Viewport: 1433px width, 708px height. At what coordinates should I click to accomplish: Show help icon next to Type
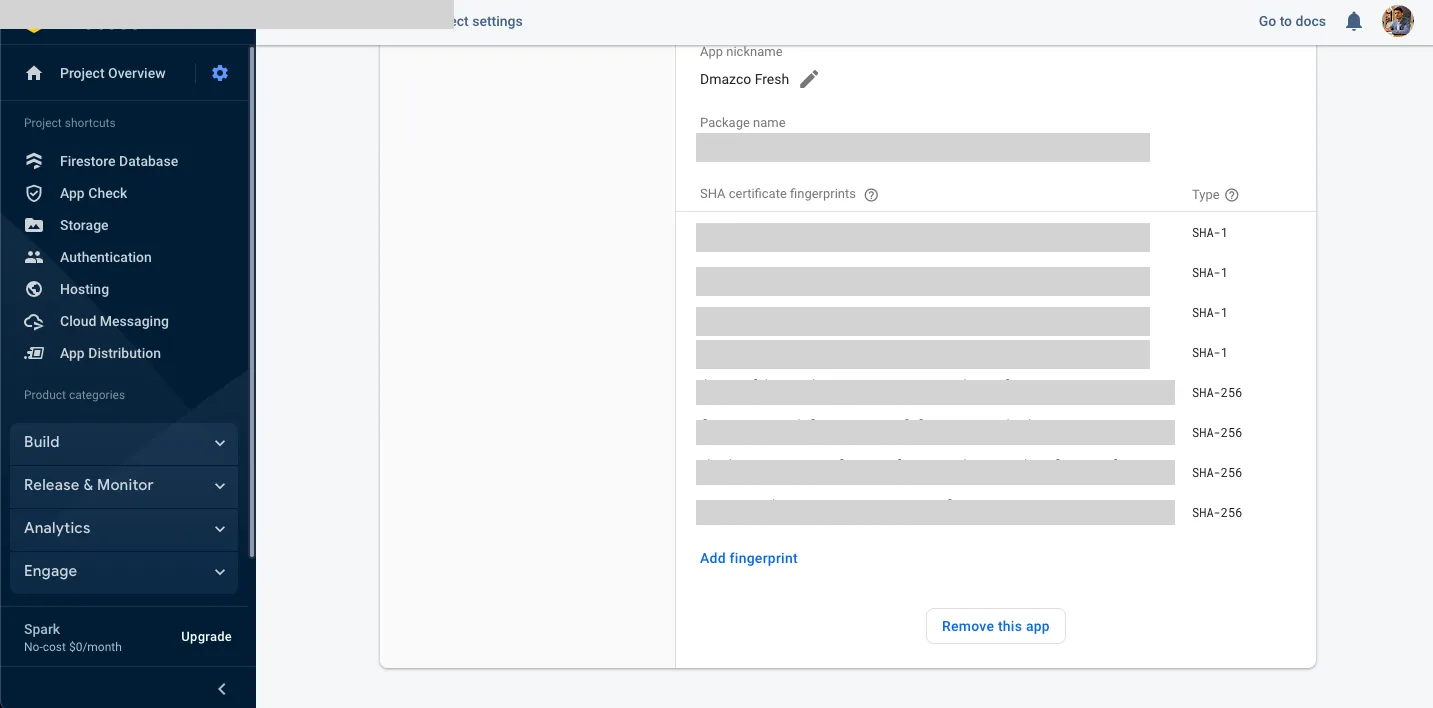point(1232,195)
